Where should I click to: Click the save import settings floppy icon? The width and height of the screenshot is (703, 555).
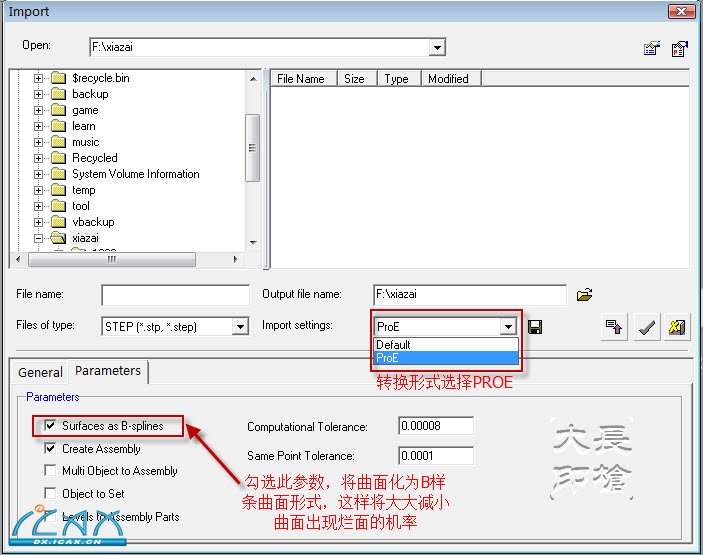click(x=535, y=327)
